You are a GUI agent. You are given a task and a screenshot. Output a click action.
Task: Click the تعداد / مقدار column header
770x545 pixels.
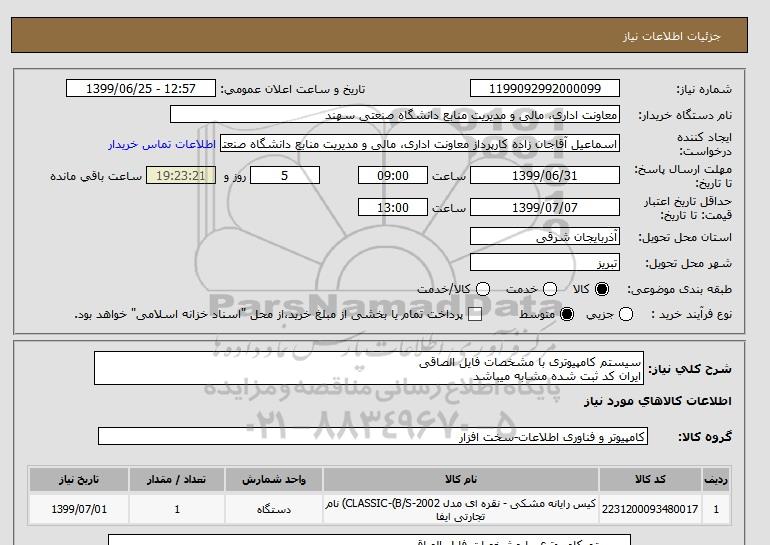pos(177,479)
